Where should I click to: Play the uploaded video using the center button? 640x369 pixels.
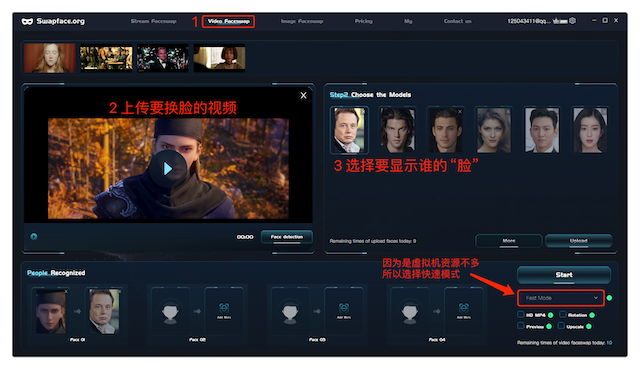(168, 169)
